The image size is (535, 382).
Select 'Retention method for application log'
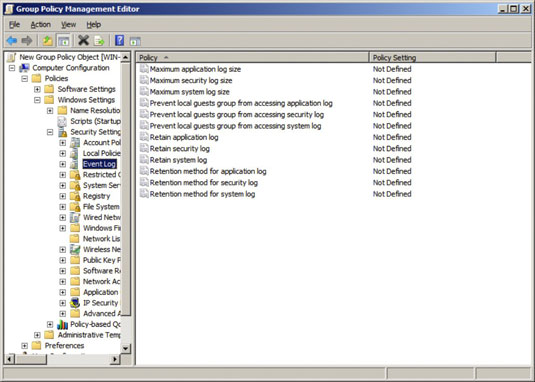point(208,171)
